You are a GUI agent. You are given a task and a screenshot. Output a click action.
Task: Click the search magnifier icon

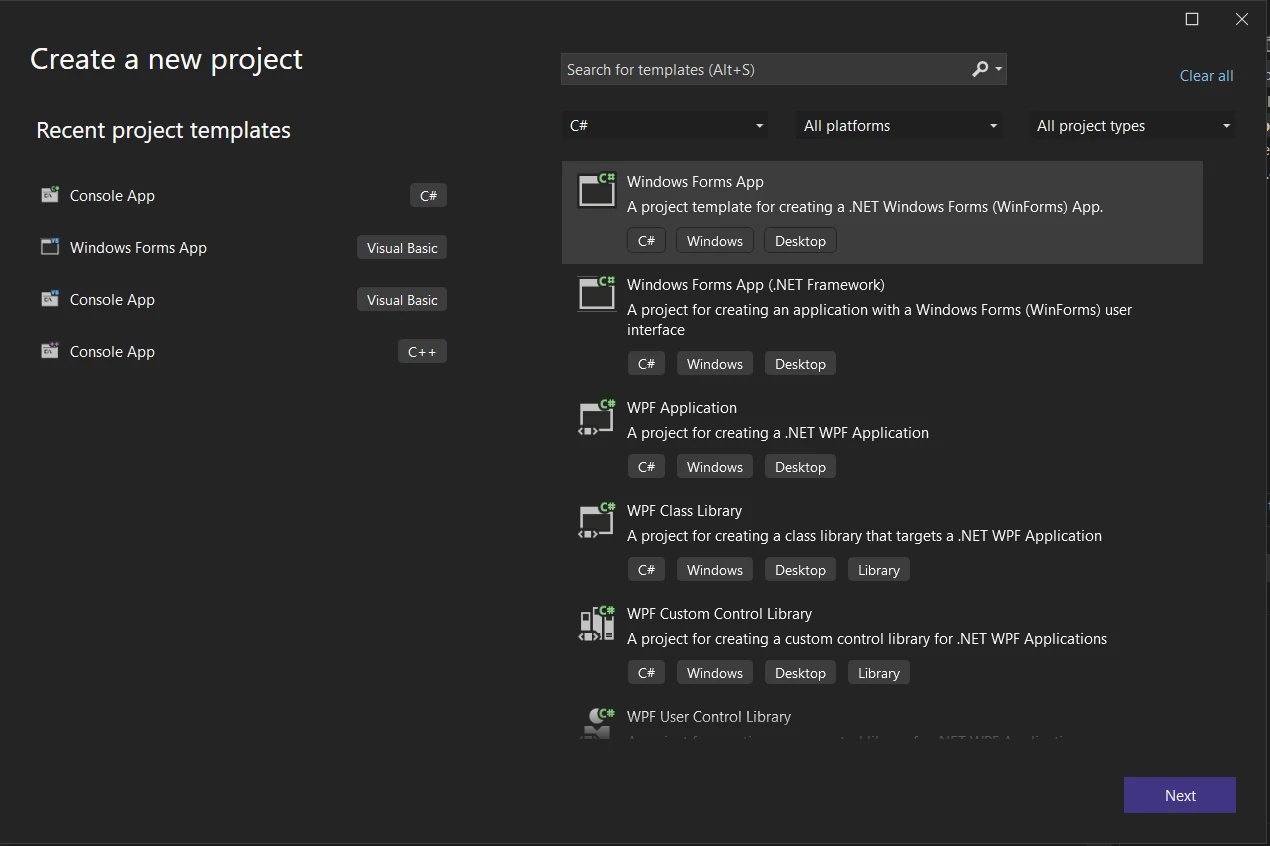click(x=980, y=69)
